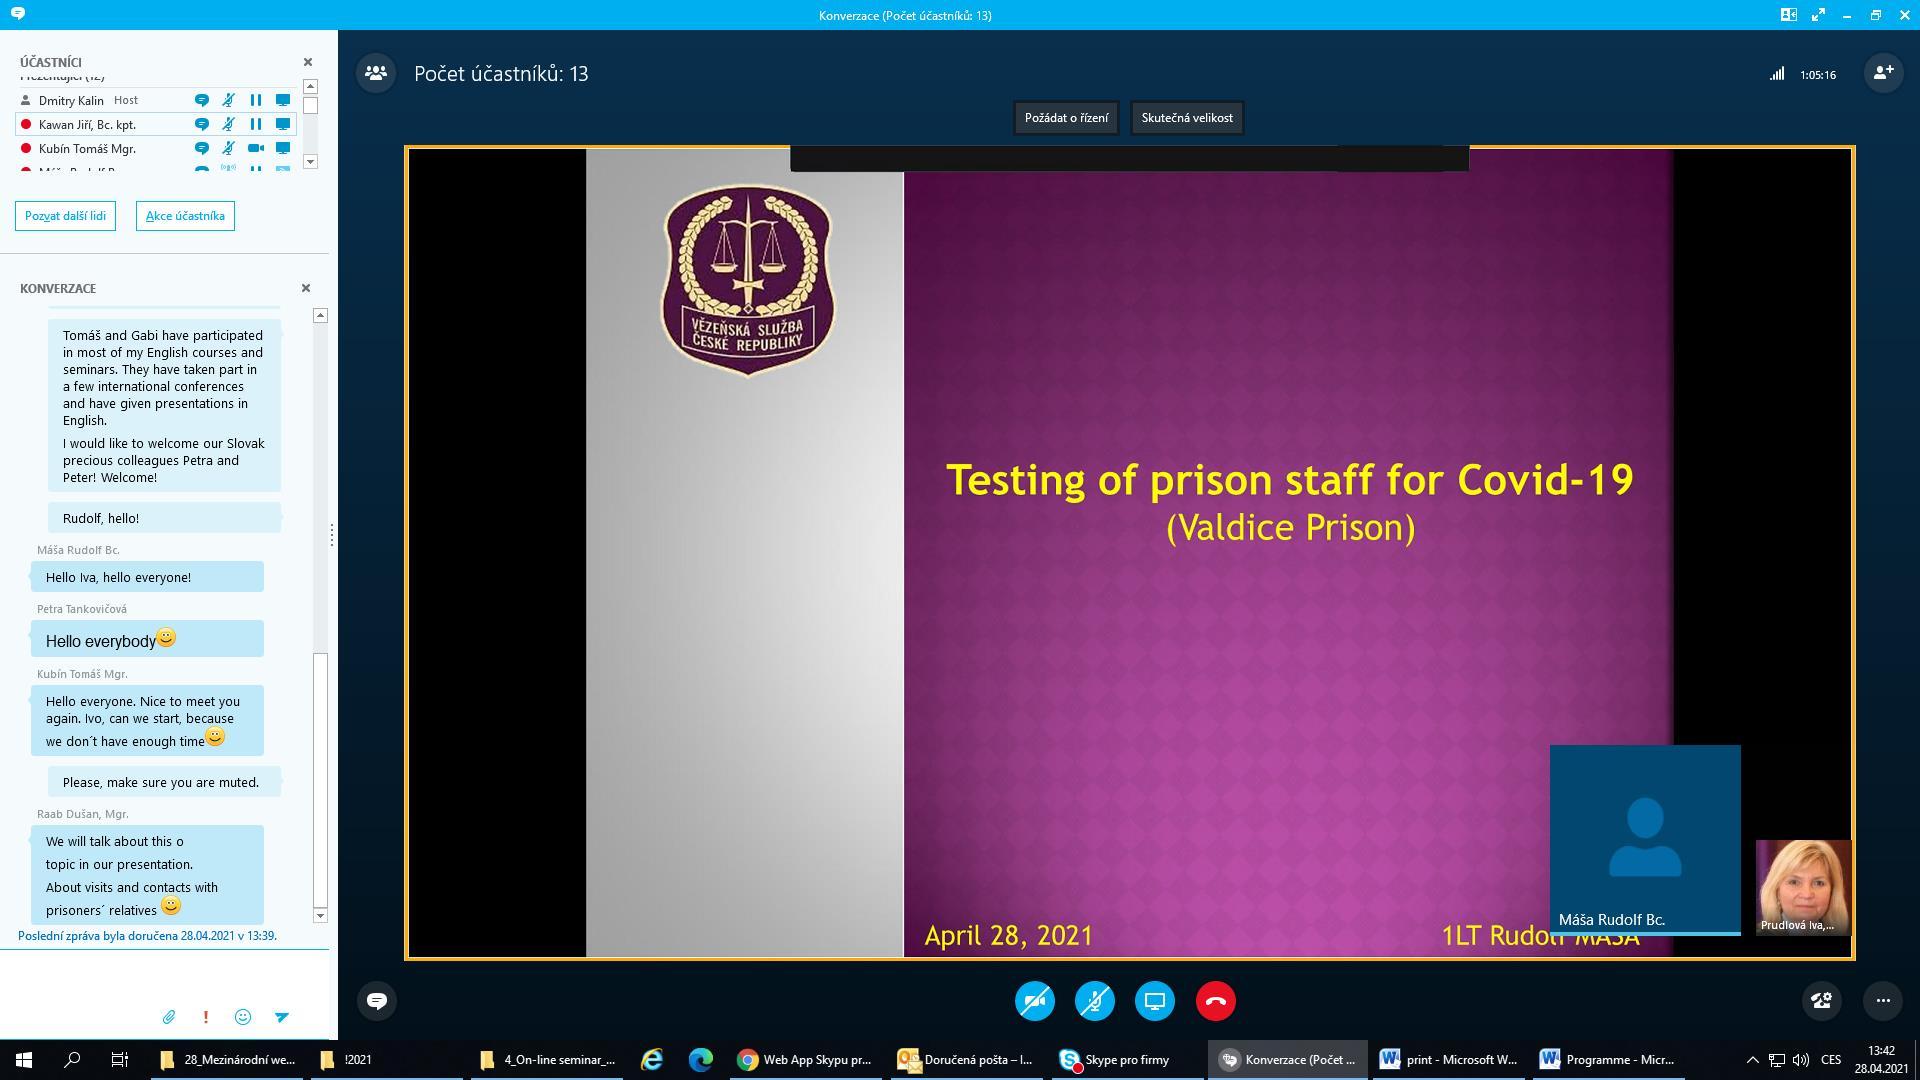Open the share screen content button
Screen dimensions: 1920x1080
click(1155, 1001)
